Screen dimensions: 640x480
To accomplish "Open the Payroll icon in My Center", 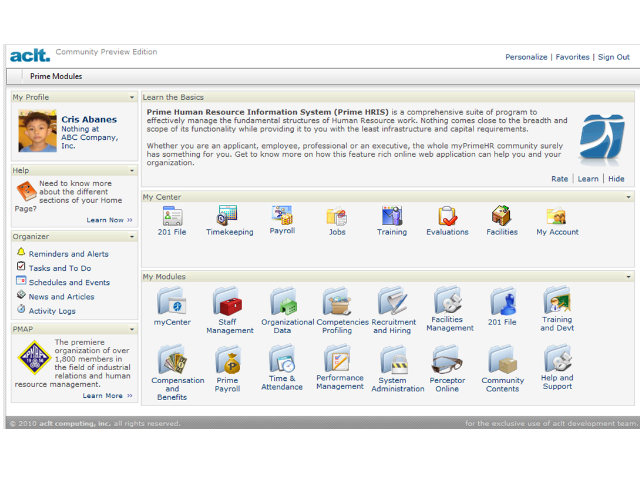I will point(282,215).
